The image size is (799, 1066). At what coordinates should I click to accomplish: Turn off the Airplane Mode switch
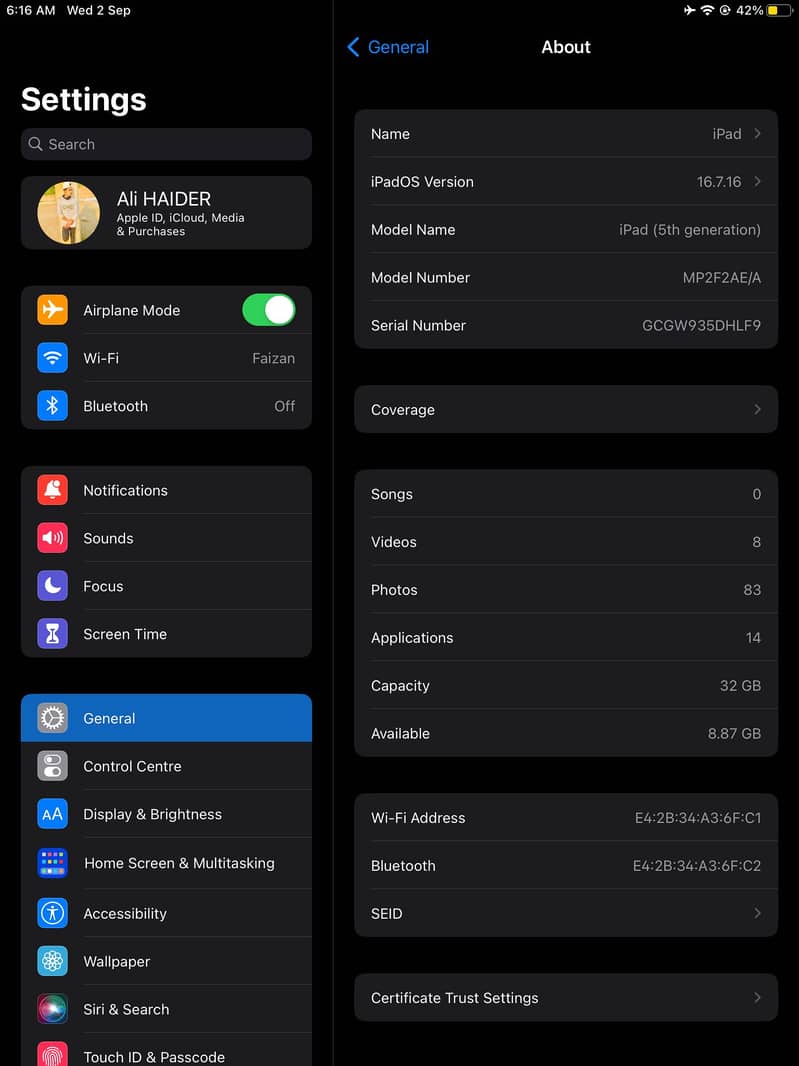269,310
